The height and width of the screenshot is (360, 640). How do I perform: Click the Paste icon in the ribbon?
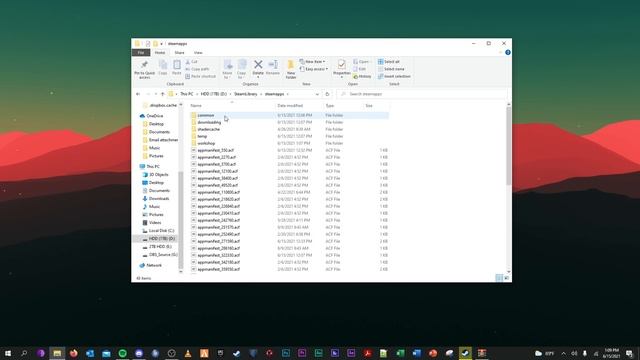click(177, 65)
